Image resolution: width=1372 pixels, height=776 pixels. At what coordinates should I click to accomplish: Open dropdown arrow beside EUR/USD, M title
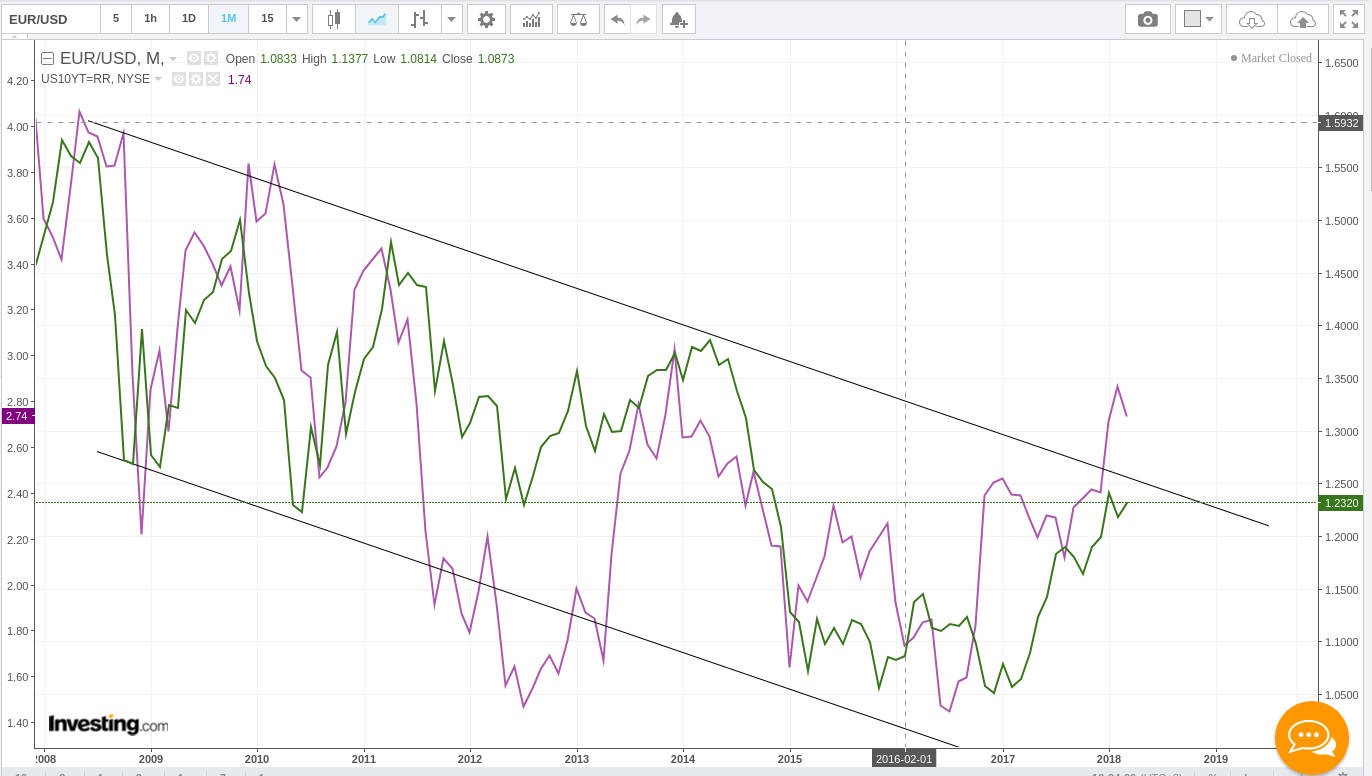tap(173, 59)
